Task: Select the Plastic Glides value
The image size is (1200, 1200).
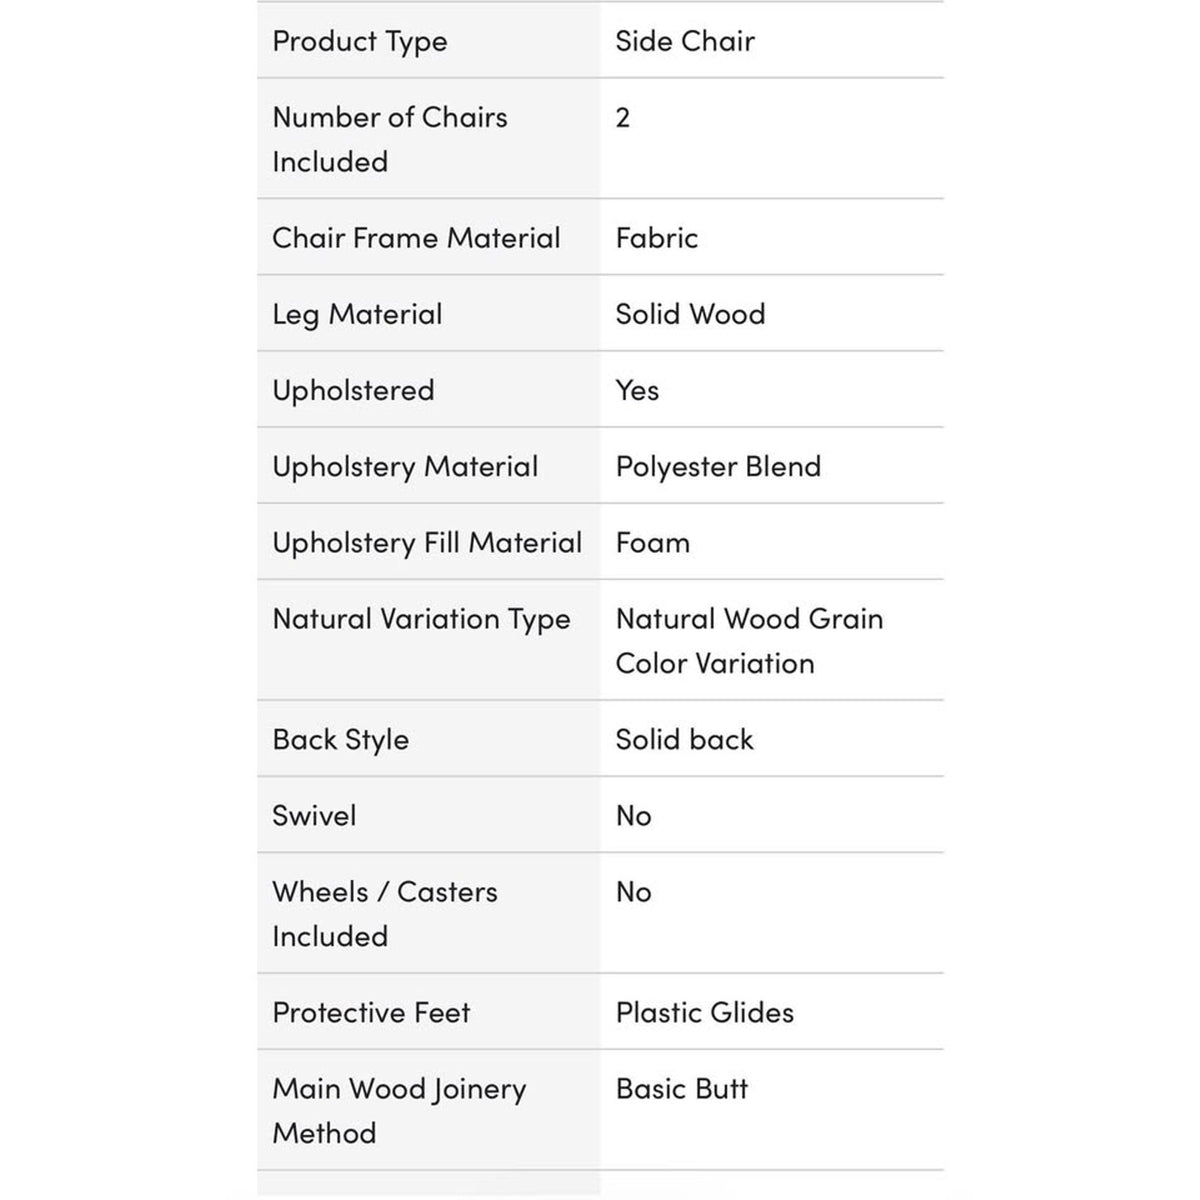Action: (705, 1013)
